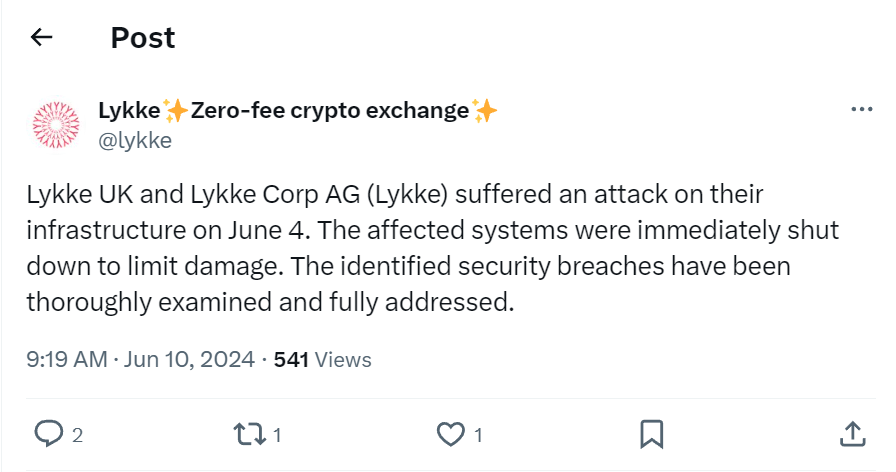Click the last line 'thoroughly examined and fully addressed'

point(270,301)
